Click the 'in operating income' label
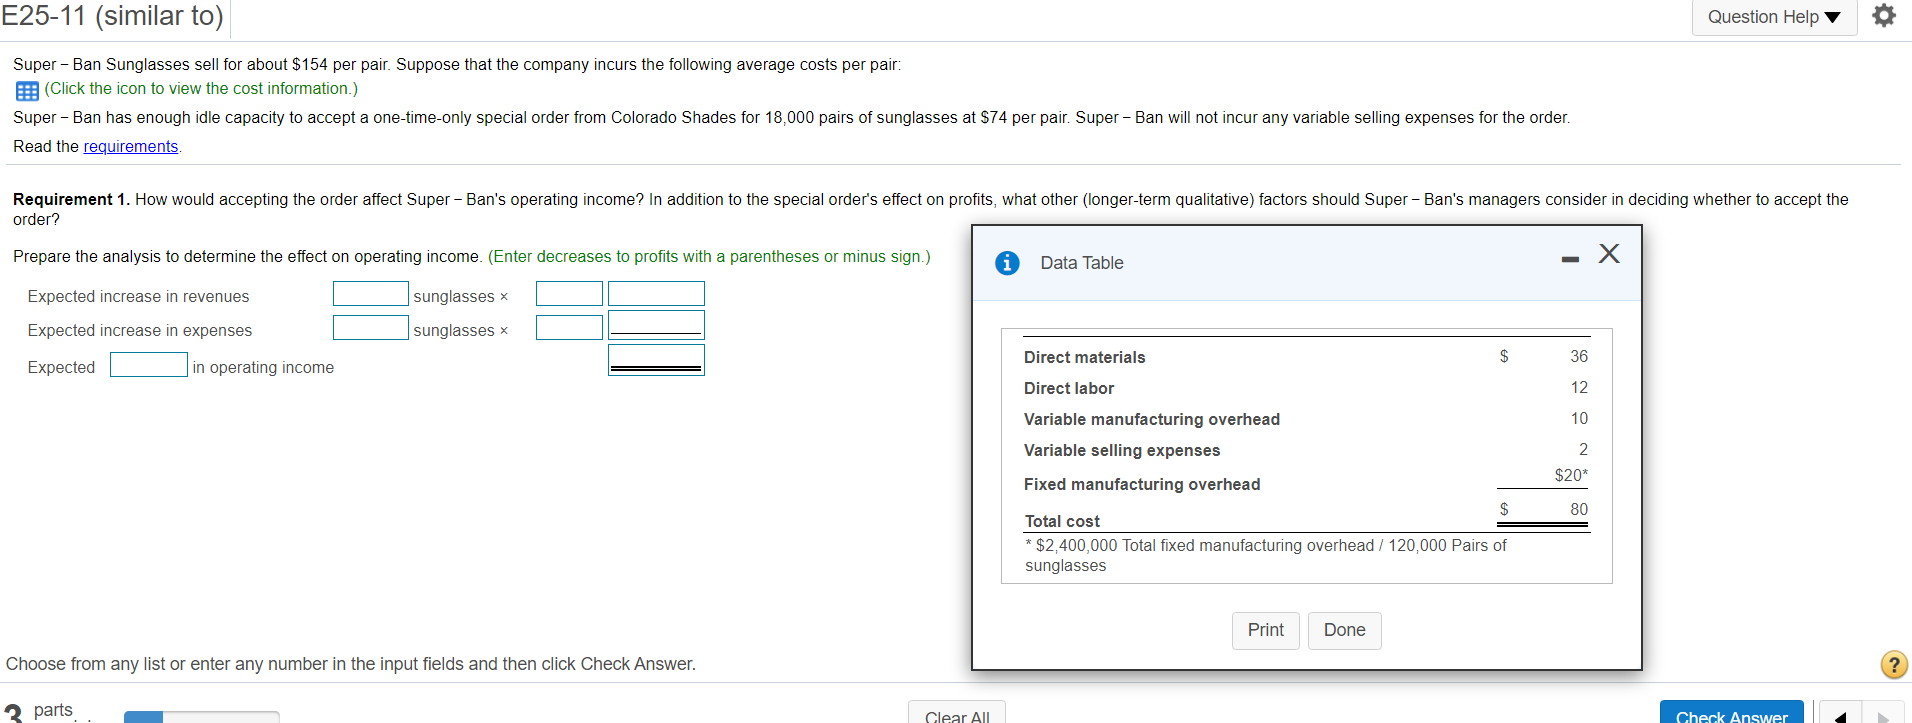This screenshot has height=723, width=1912. 263,368
